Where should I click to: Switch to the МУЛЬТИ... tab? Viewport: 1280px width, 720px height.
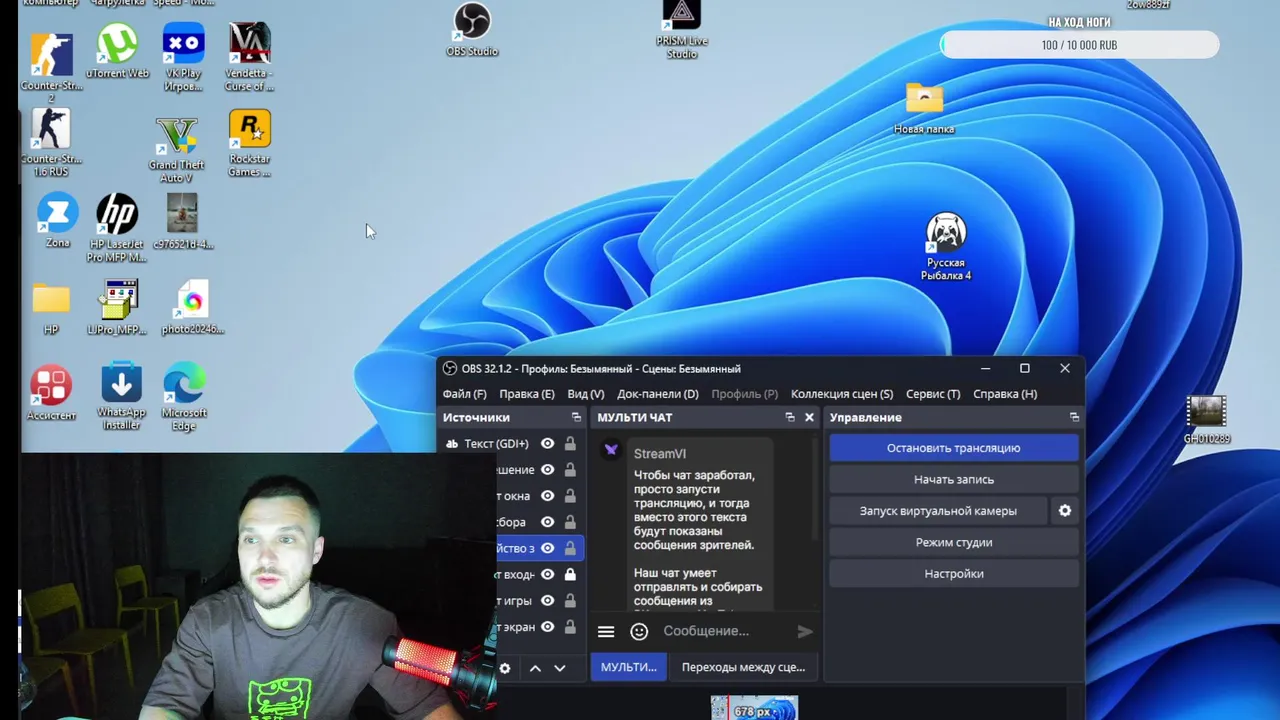628,667
